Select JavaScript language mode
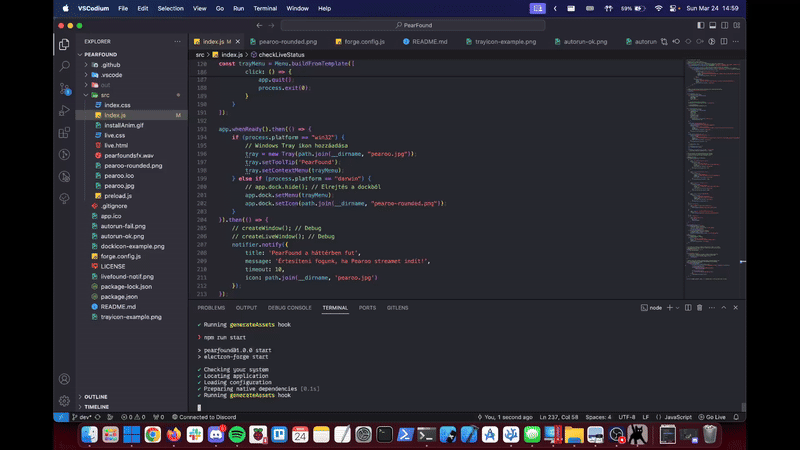Screen dimensions: 800x450 coord(678,417)
